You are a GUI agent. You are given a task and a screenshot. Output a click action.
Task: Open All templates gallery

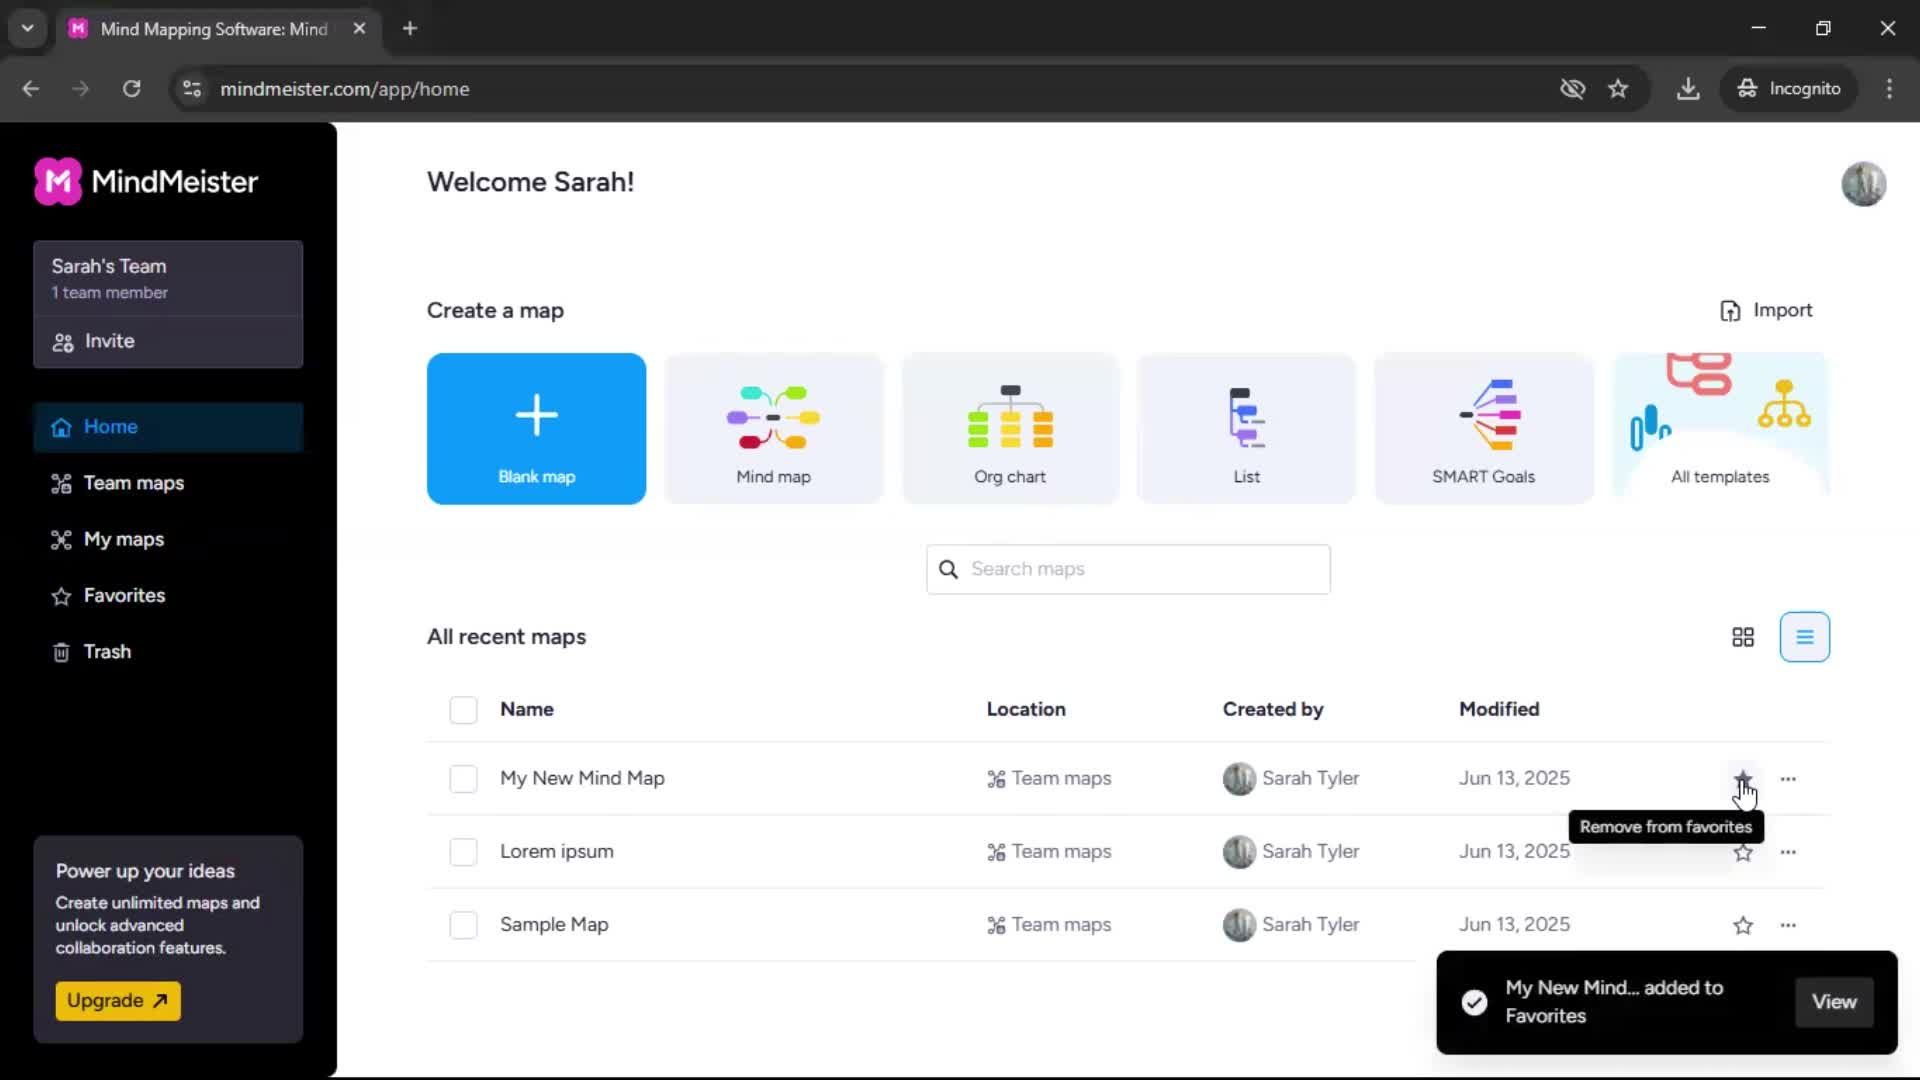(x=1720, y=428)
